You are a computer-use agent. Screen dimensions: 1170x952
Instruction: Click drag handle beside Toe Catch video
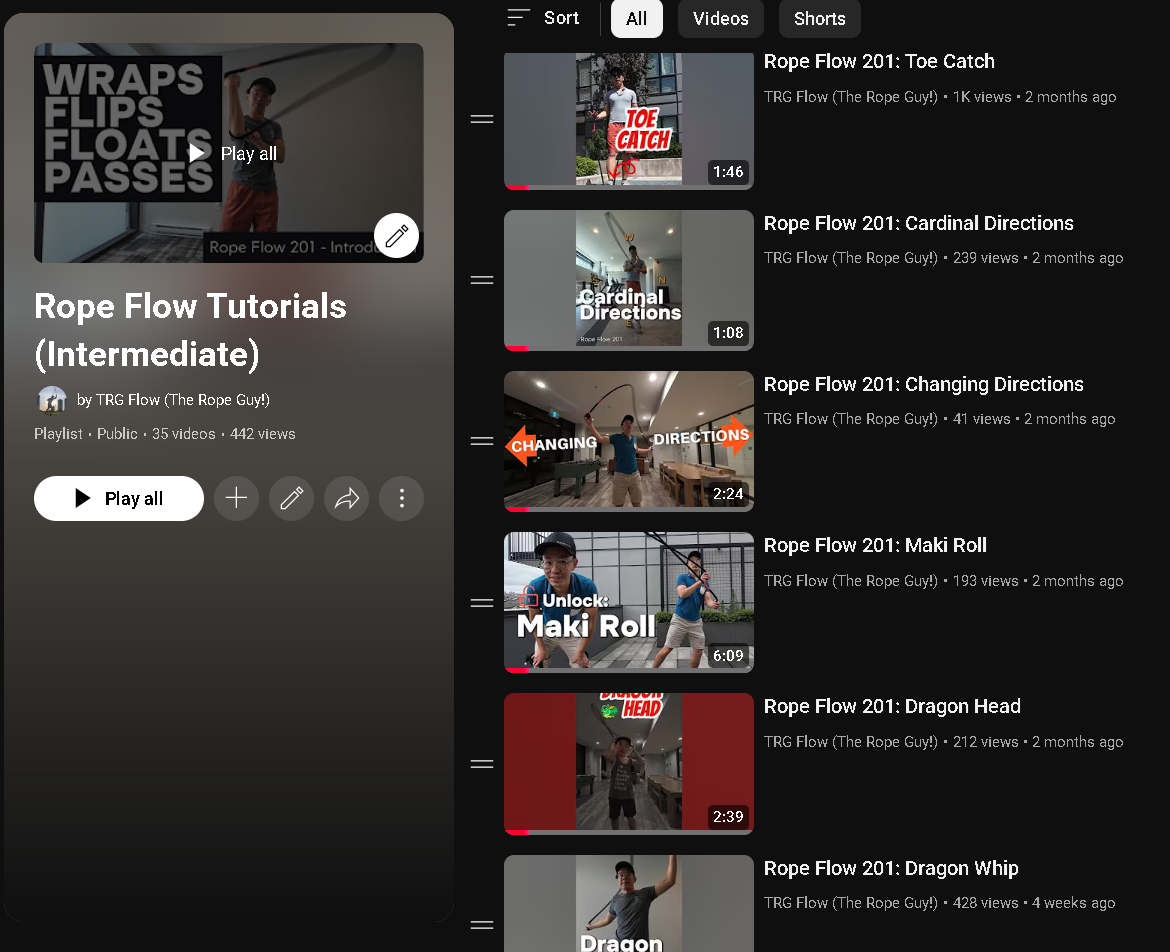coord(482,120)
